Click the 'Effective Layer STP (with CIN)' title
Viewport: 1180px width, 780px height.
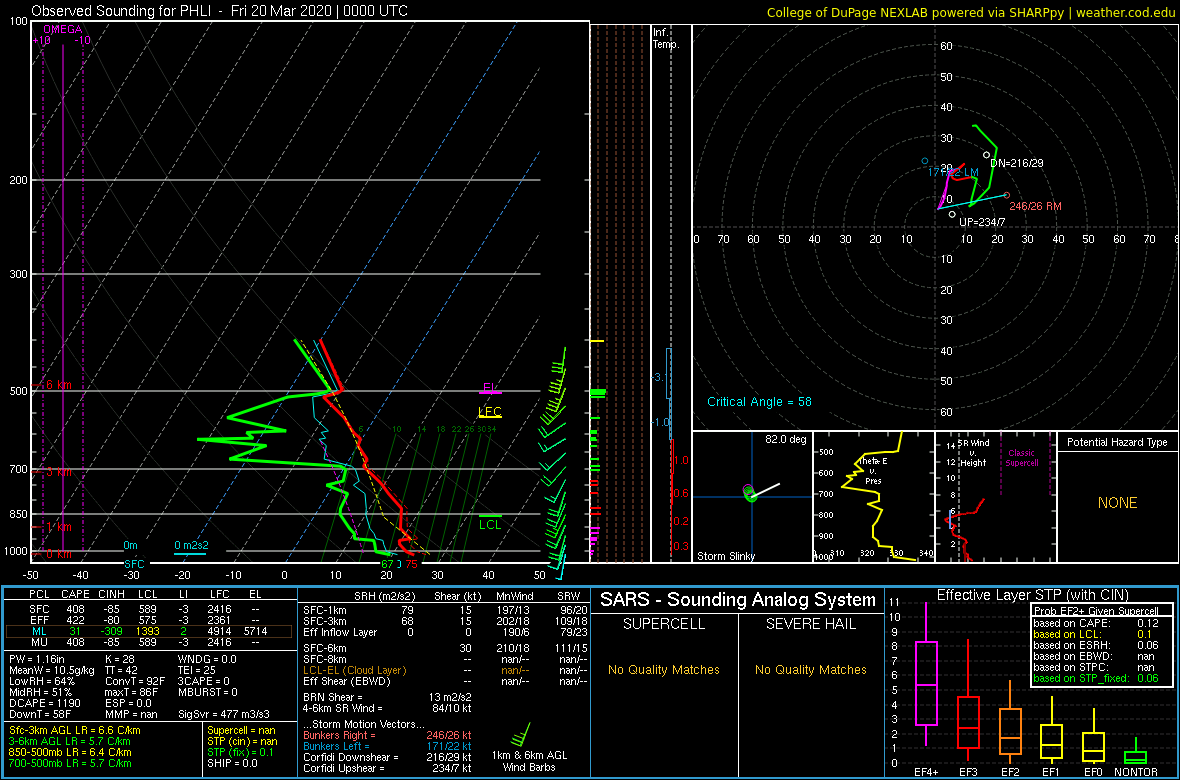pos(1030,595)
